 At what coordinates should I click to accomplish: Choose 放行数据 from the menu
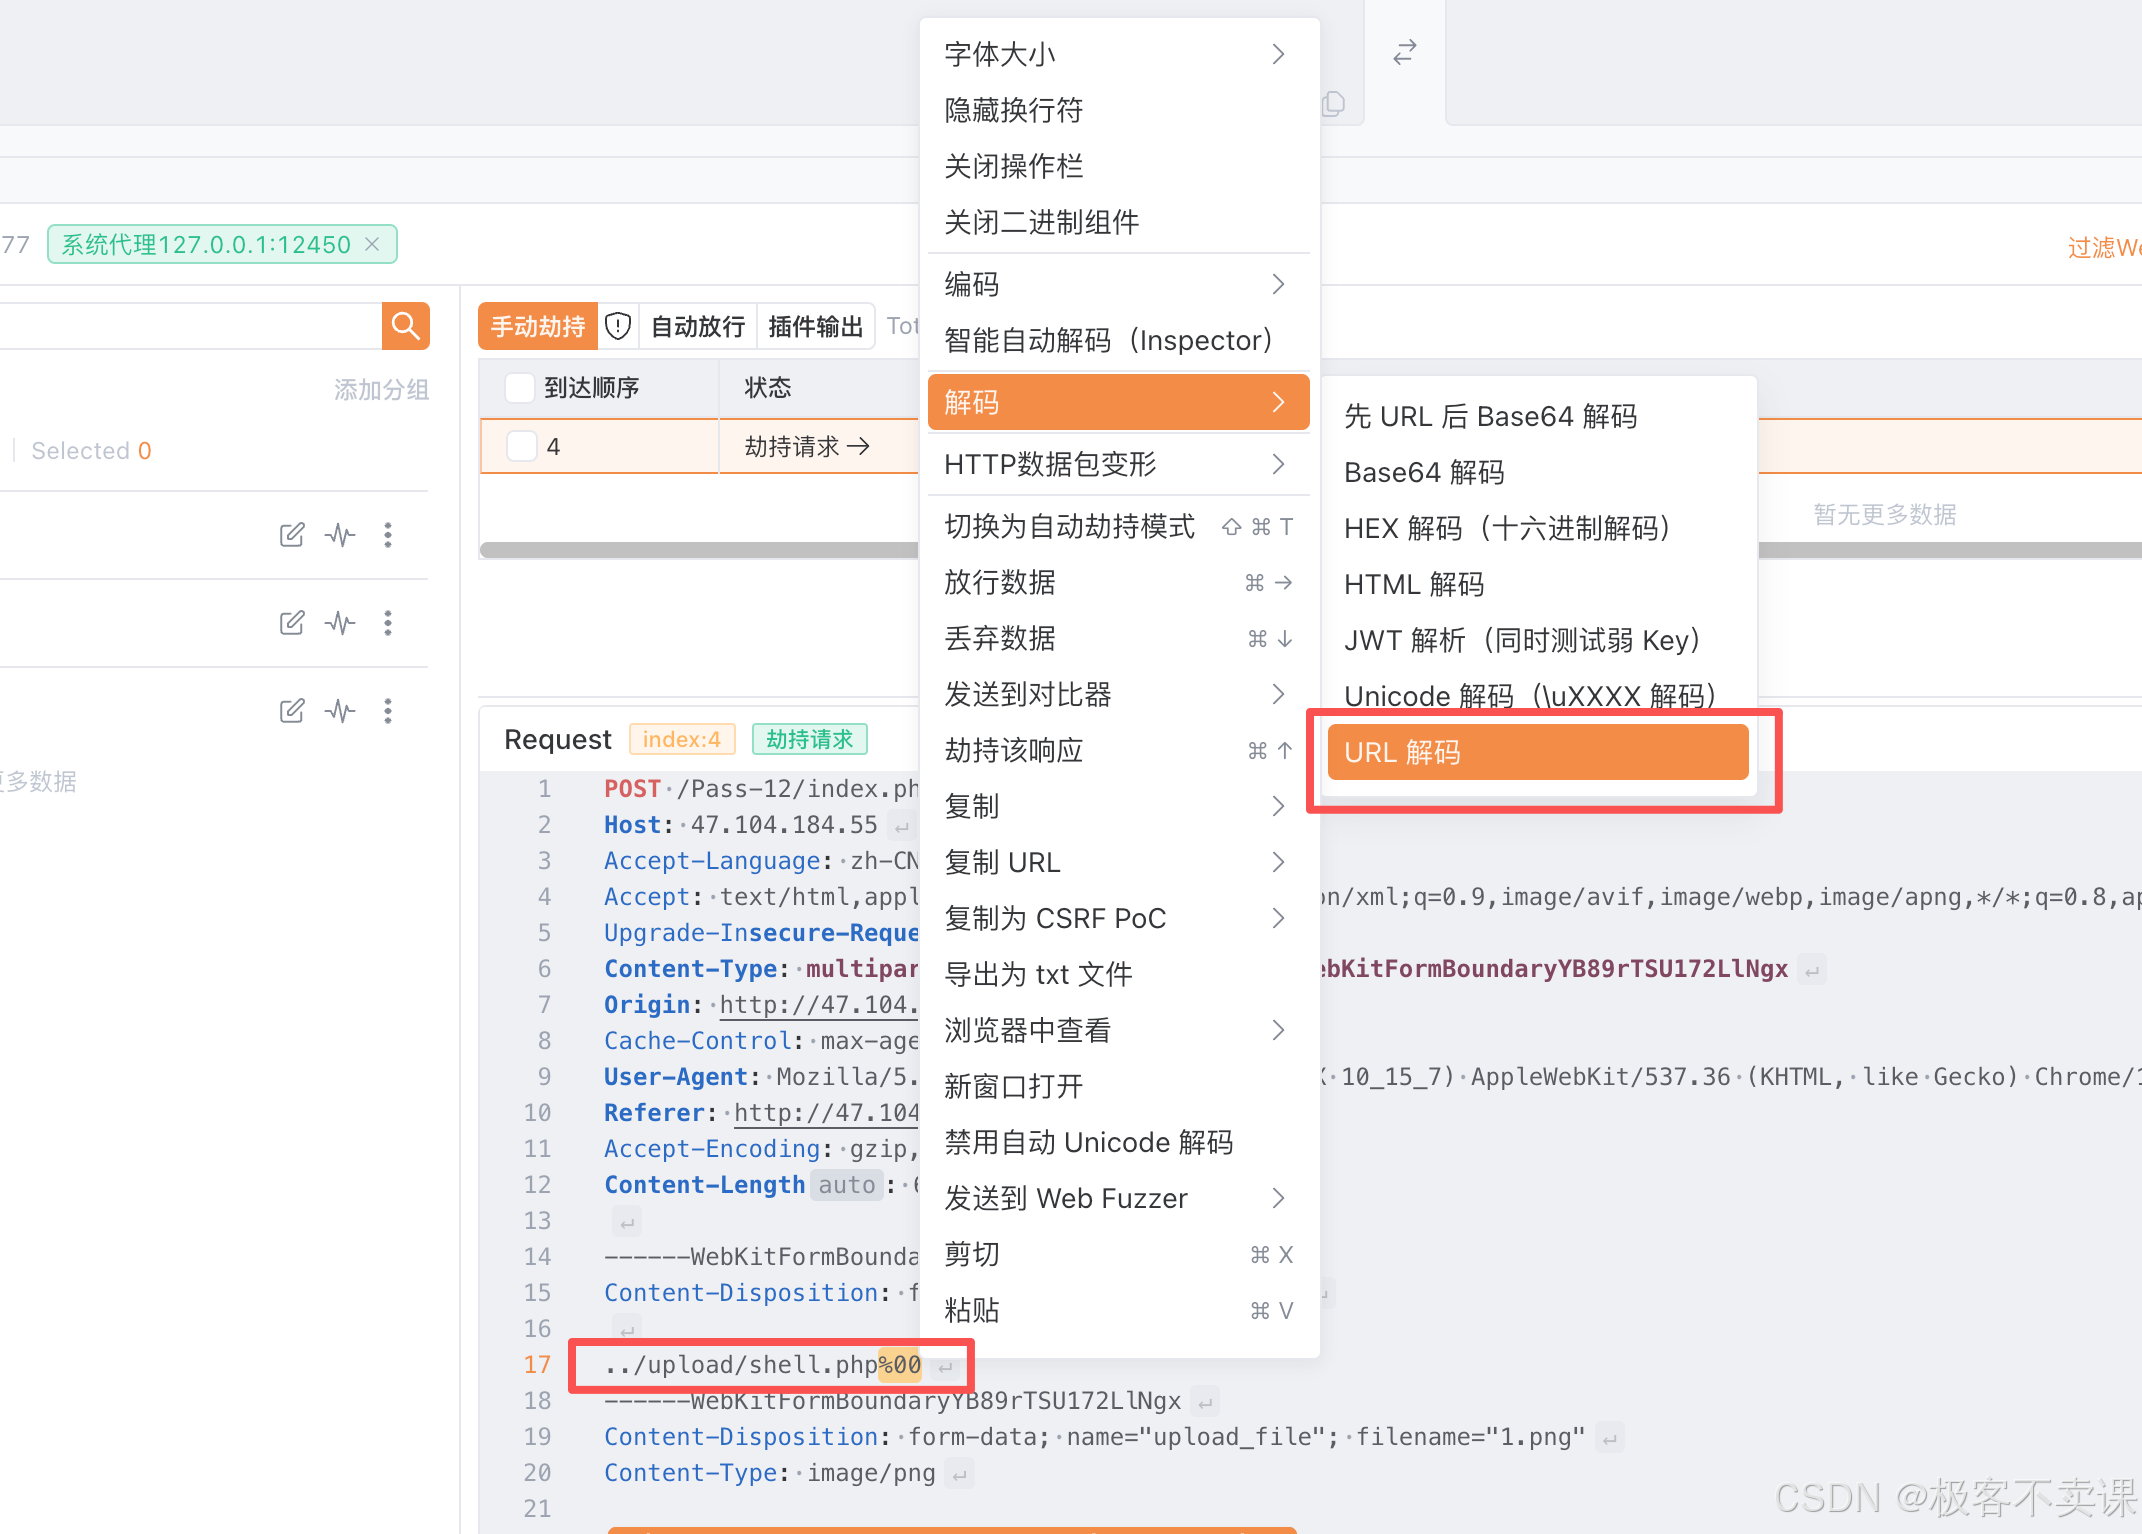click(1118, 582)
